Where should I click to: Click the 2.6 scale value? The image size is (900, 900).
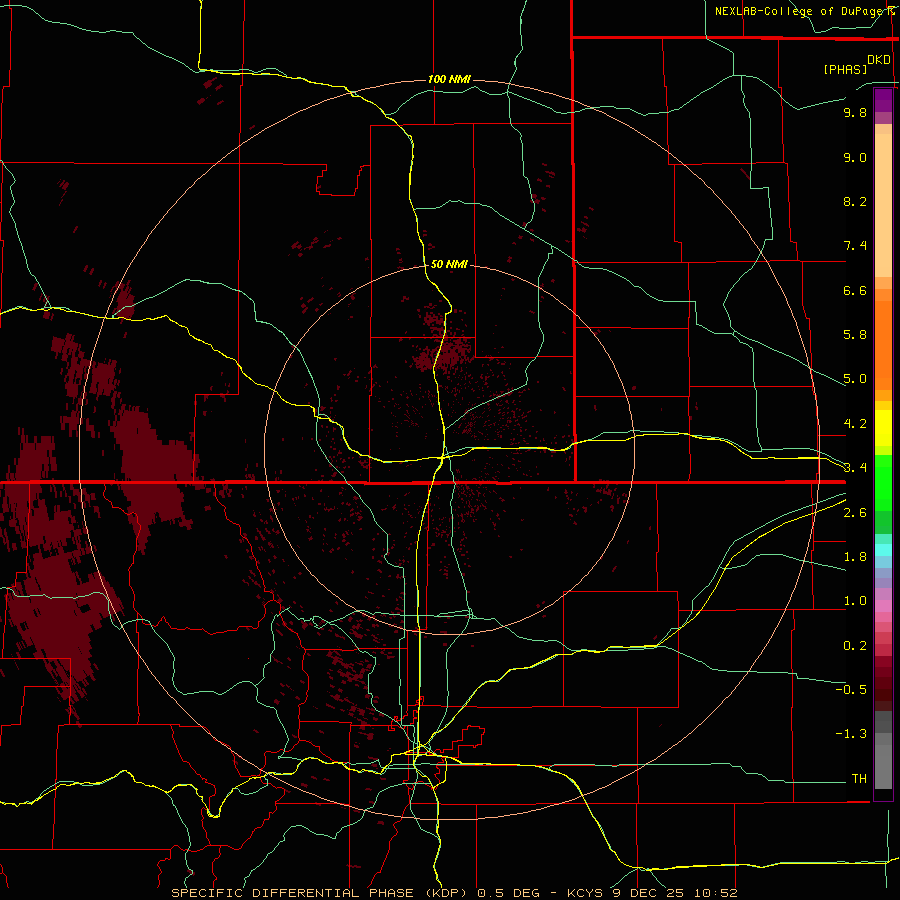855,513
